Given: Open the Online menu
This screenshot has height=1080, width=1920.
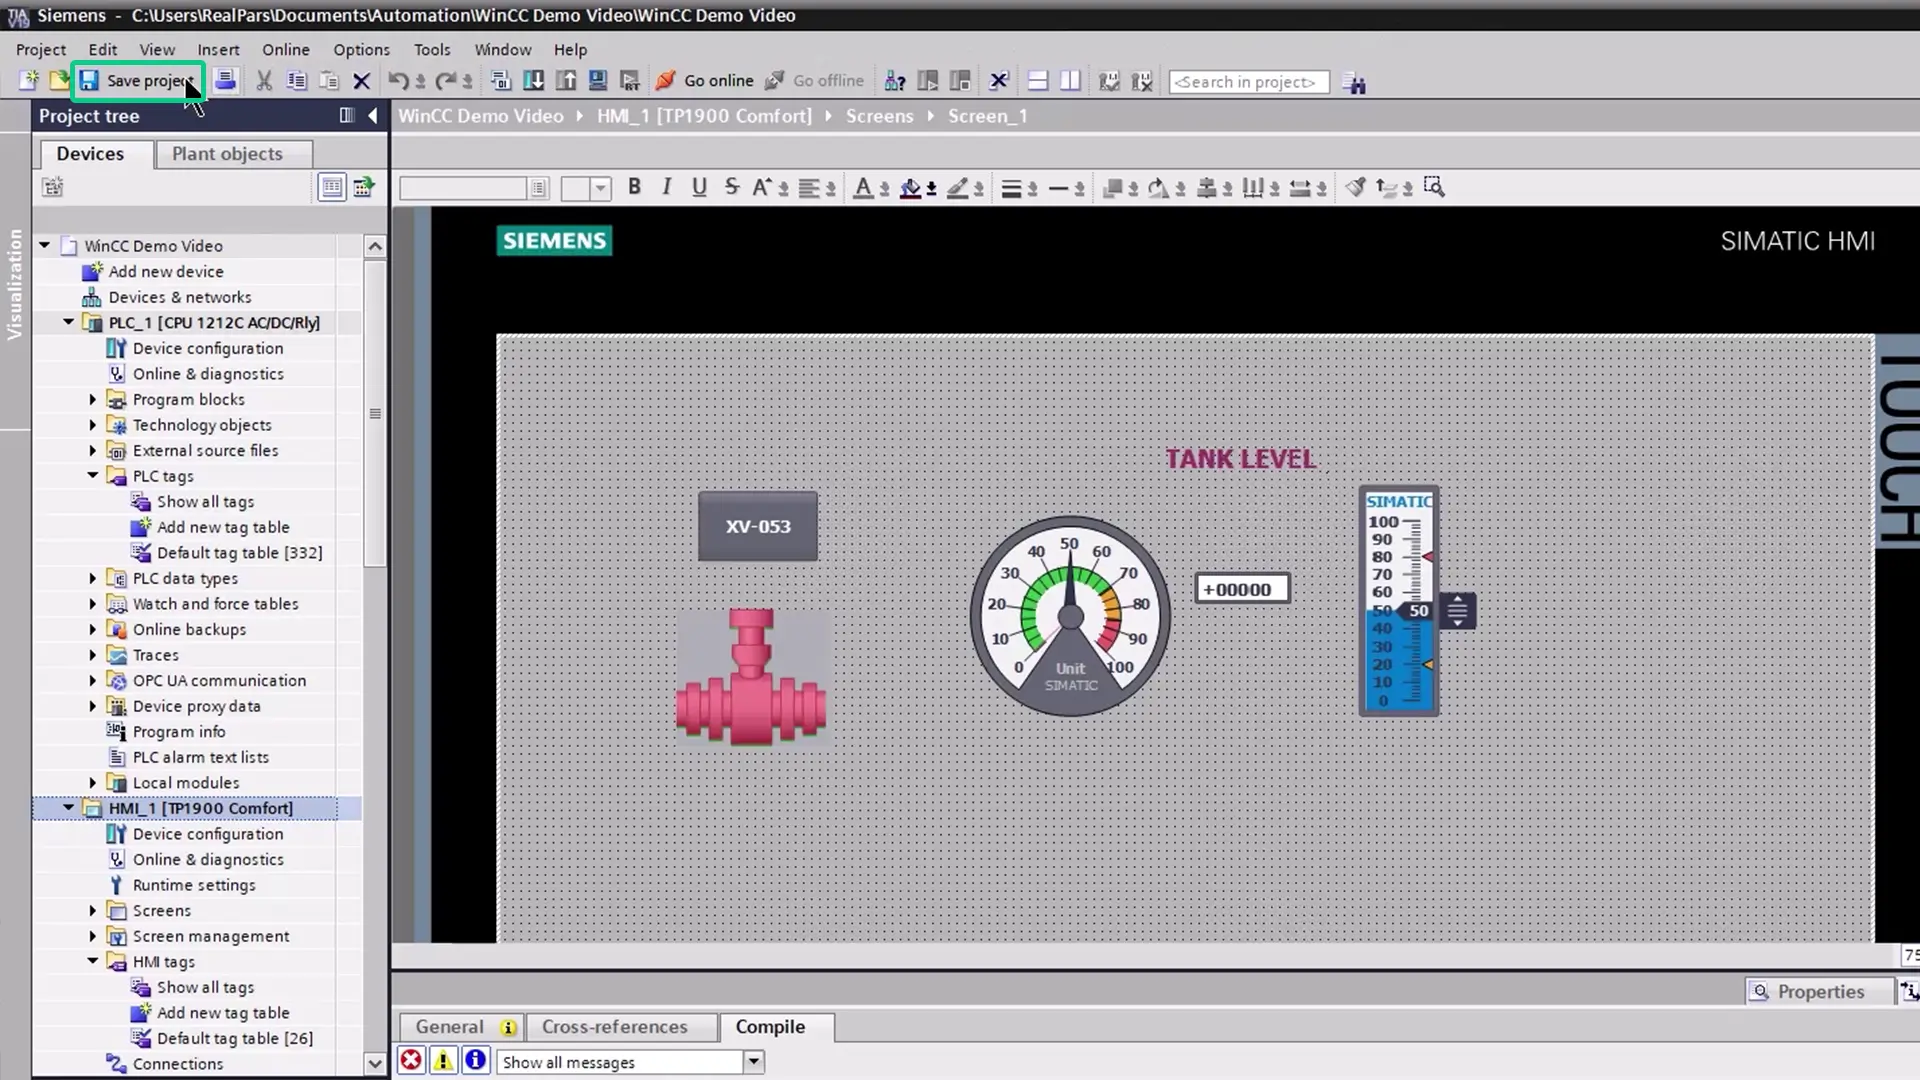Looking at the screenshot, I should [x=286, y=49].
